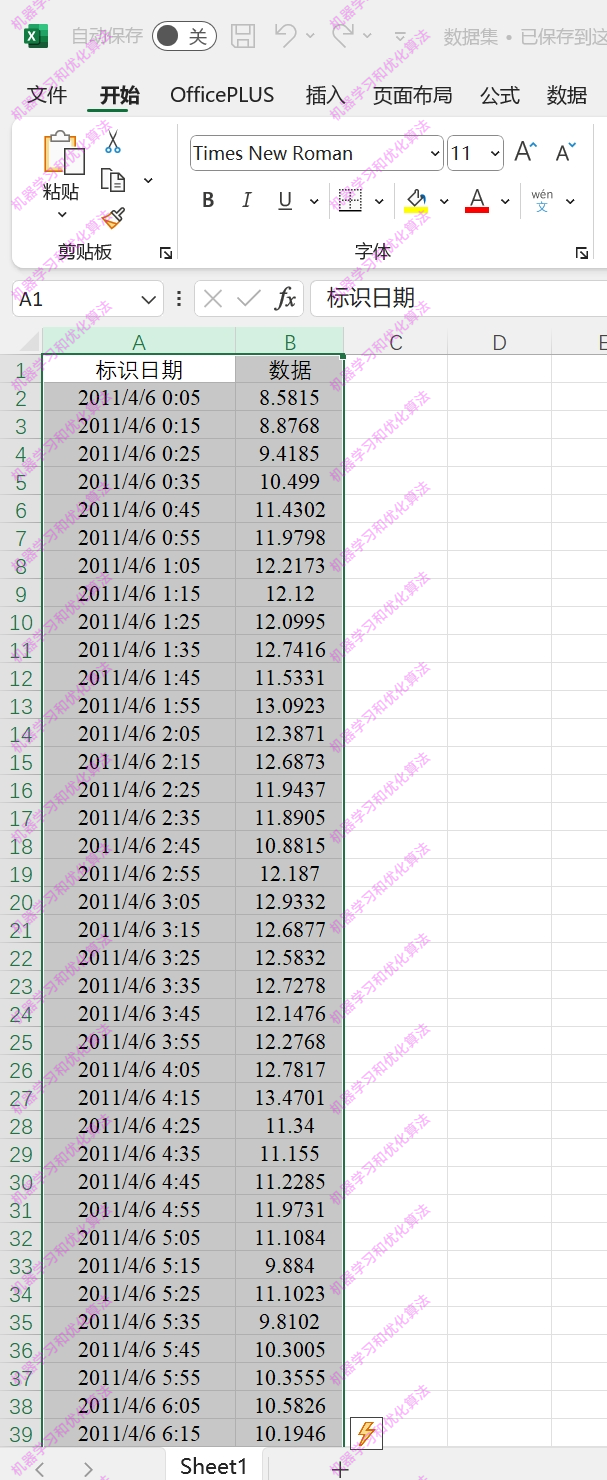This screenshot has width=607, height=1480.
Task: Click the Undo arrow icon
Action: 285,34
